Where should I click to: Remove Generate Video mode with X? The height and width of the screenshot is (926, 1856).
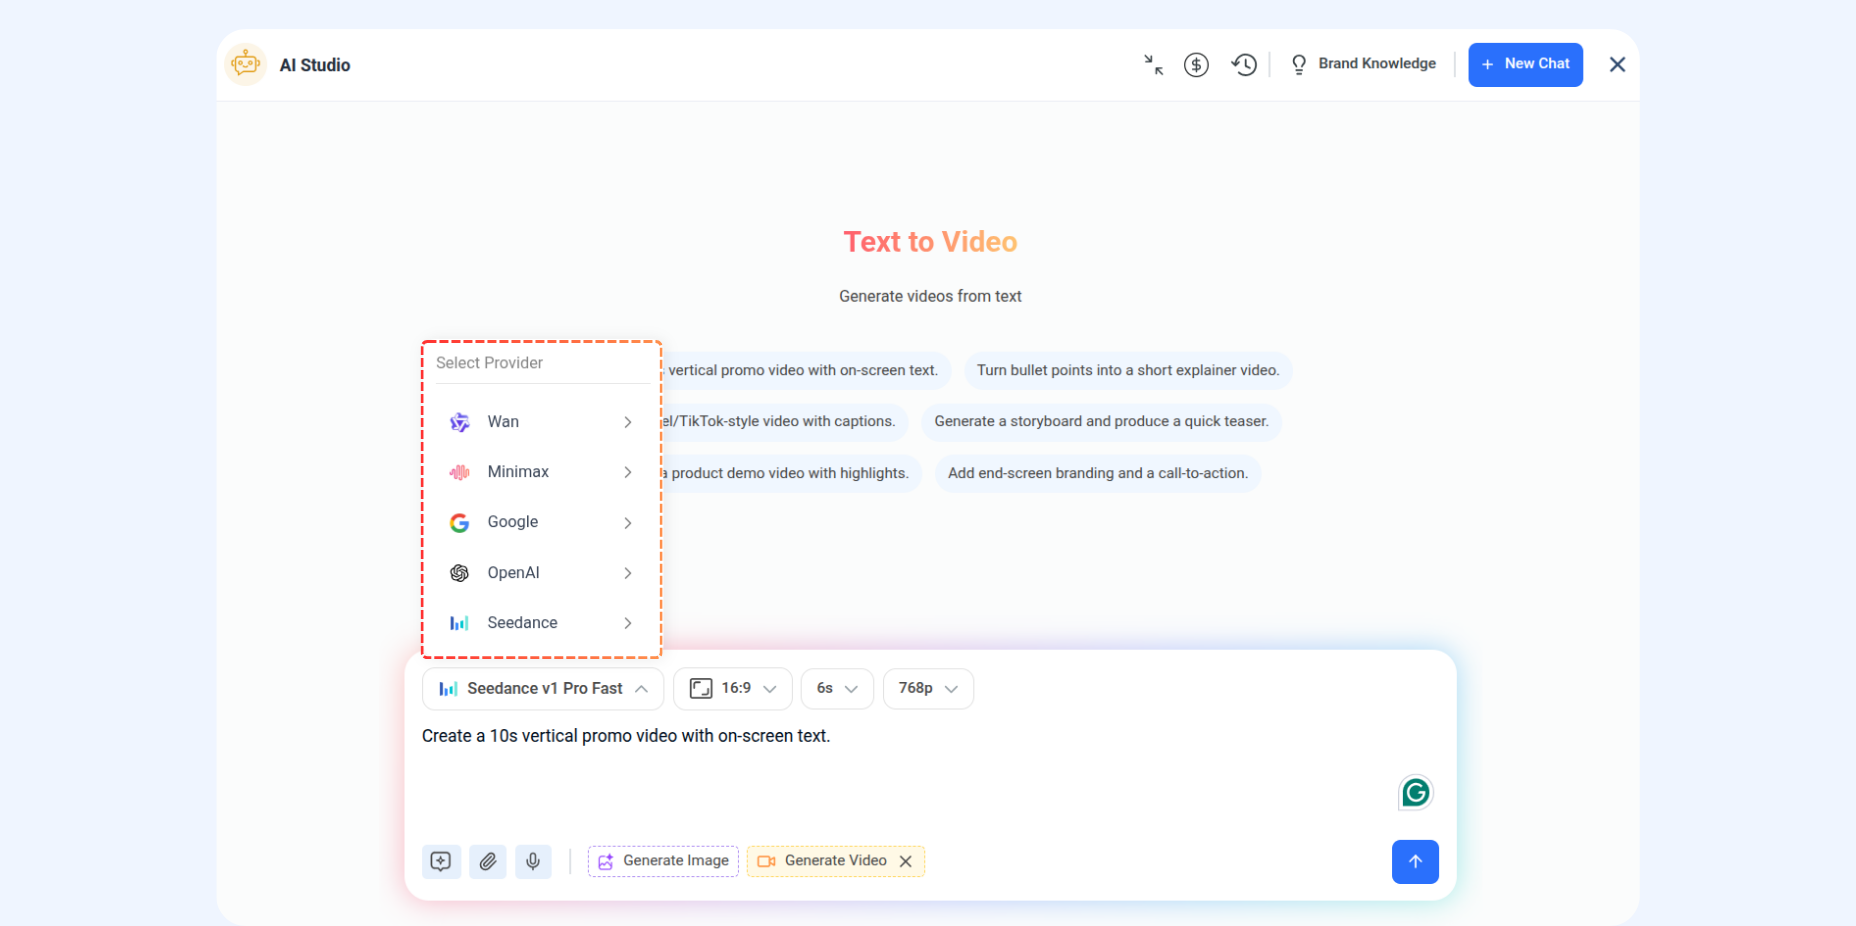(x=906, y=861)
